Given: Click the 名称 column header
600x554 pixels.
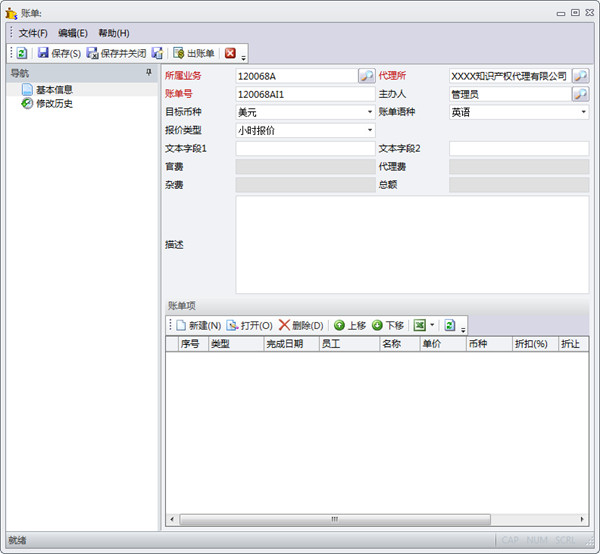Looking at the screenshot, I should click(399, 344).
